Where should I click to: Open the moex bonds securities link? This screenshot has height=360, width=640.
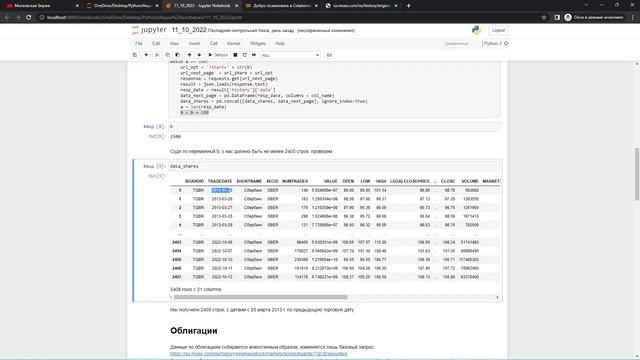point(259,353)
